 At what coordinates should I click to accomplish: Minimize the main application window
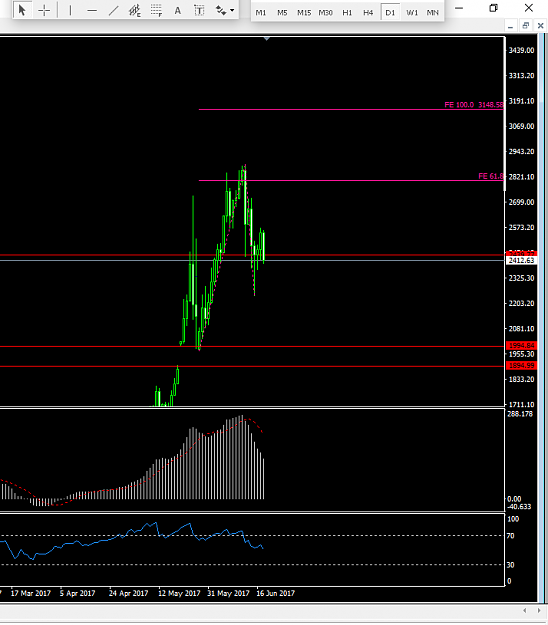coord(459,8)
